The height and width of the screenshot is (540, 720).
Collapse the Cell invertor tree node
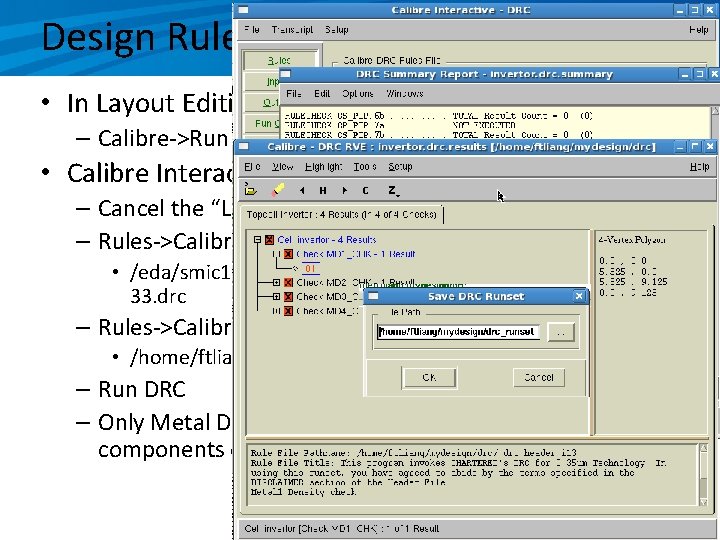point(258,240)
